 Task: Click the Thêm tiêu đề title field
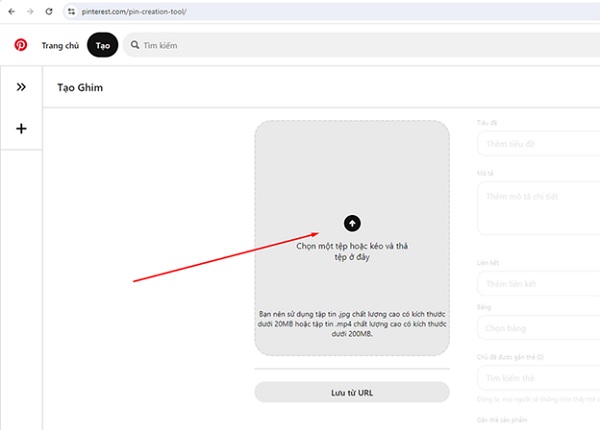point(540,144)
